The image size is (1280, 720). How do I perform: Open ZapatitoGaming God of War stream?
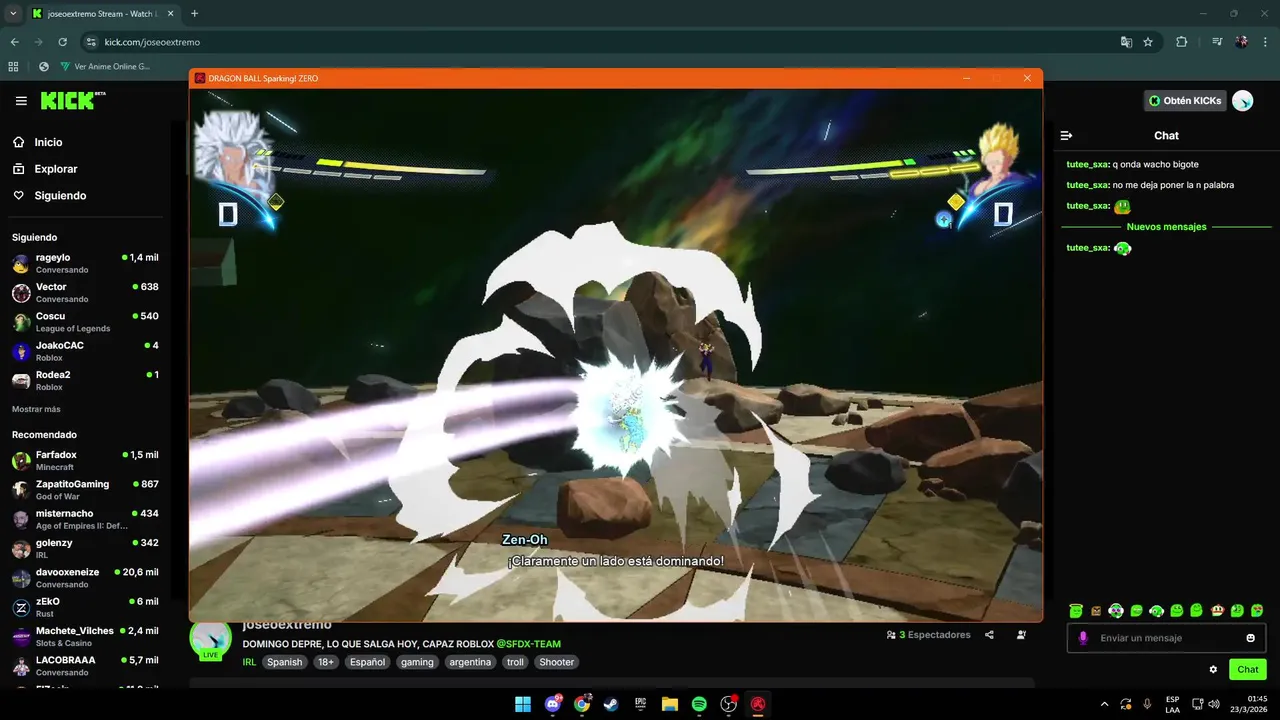coord(85,489)
